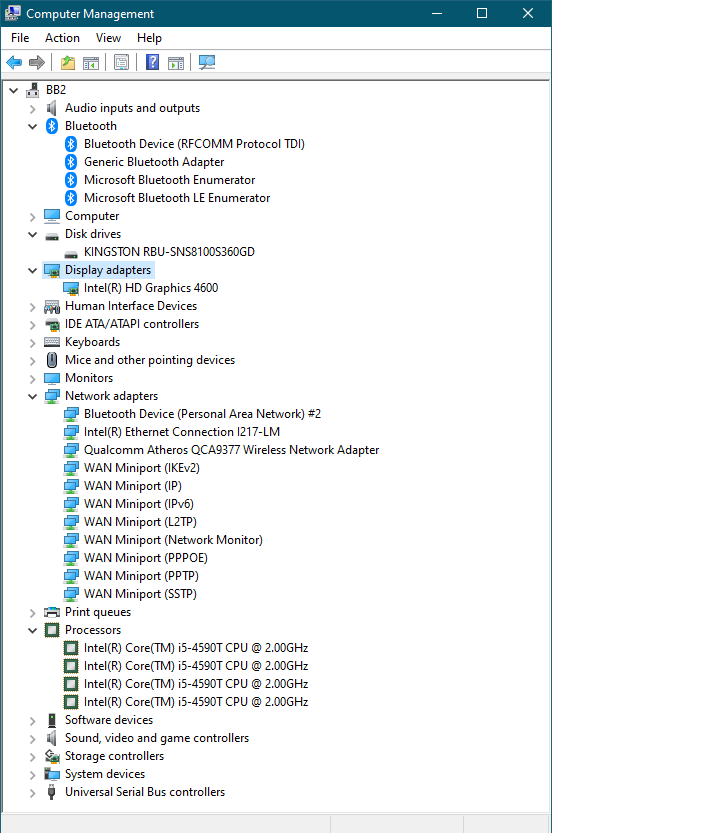This screenshot has height=833, width=715.
Task: Select WAN Miniport (IPv6)
Action: tap(139, 504)
